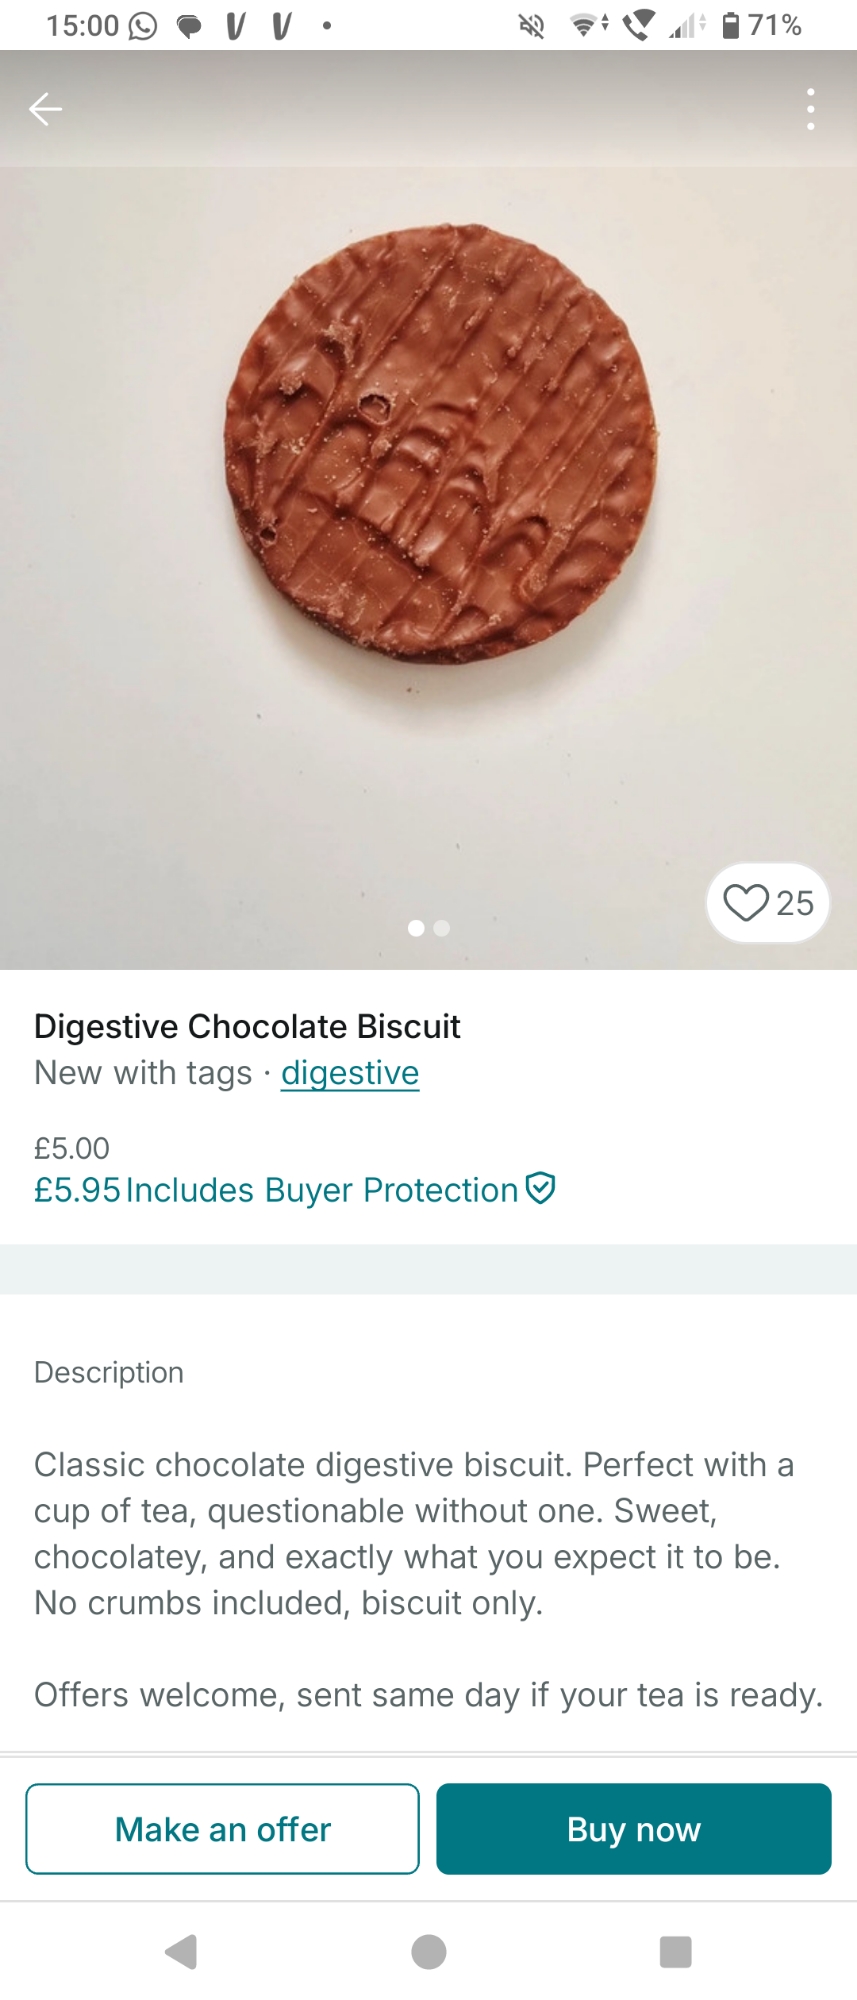Viewport: 857px width, 2000px height.
Task: Tap the Android recent apps button
Action: click(x=675, y=1951)
